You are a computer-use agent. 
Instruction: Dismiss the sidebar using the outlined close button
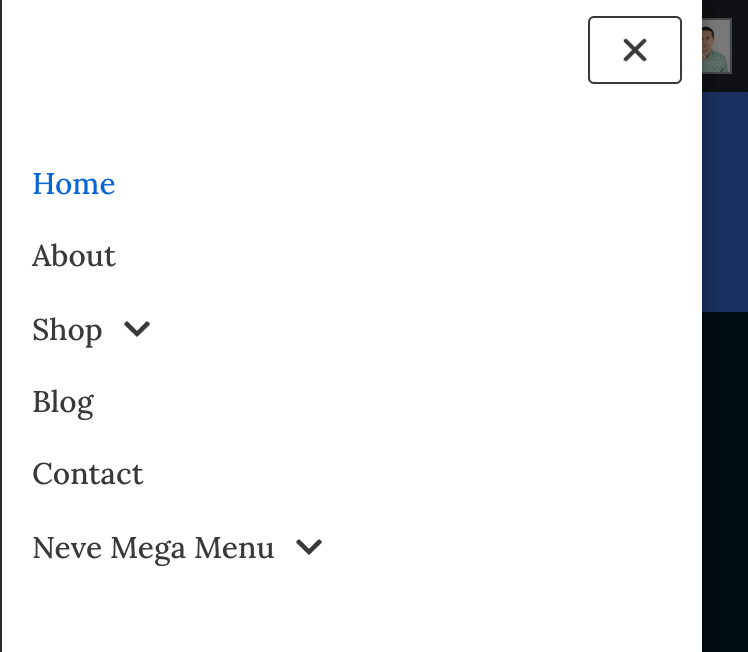tap(634, 50)
